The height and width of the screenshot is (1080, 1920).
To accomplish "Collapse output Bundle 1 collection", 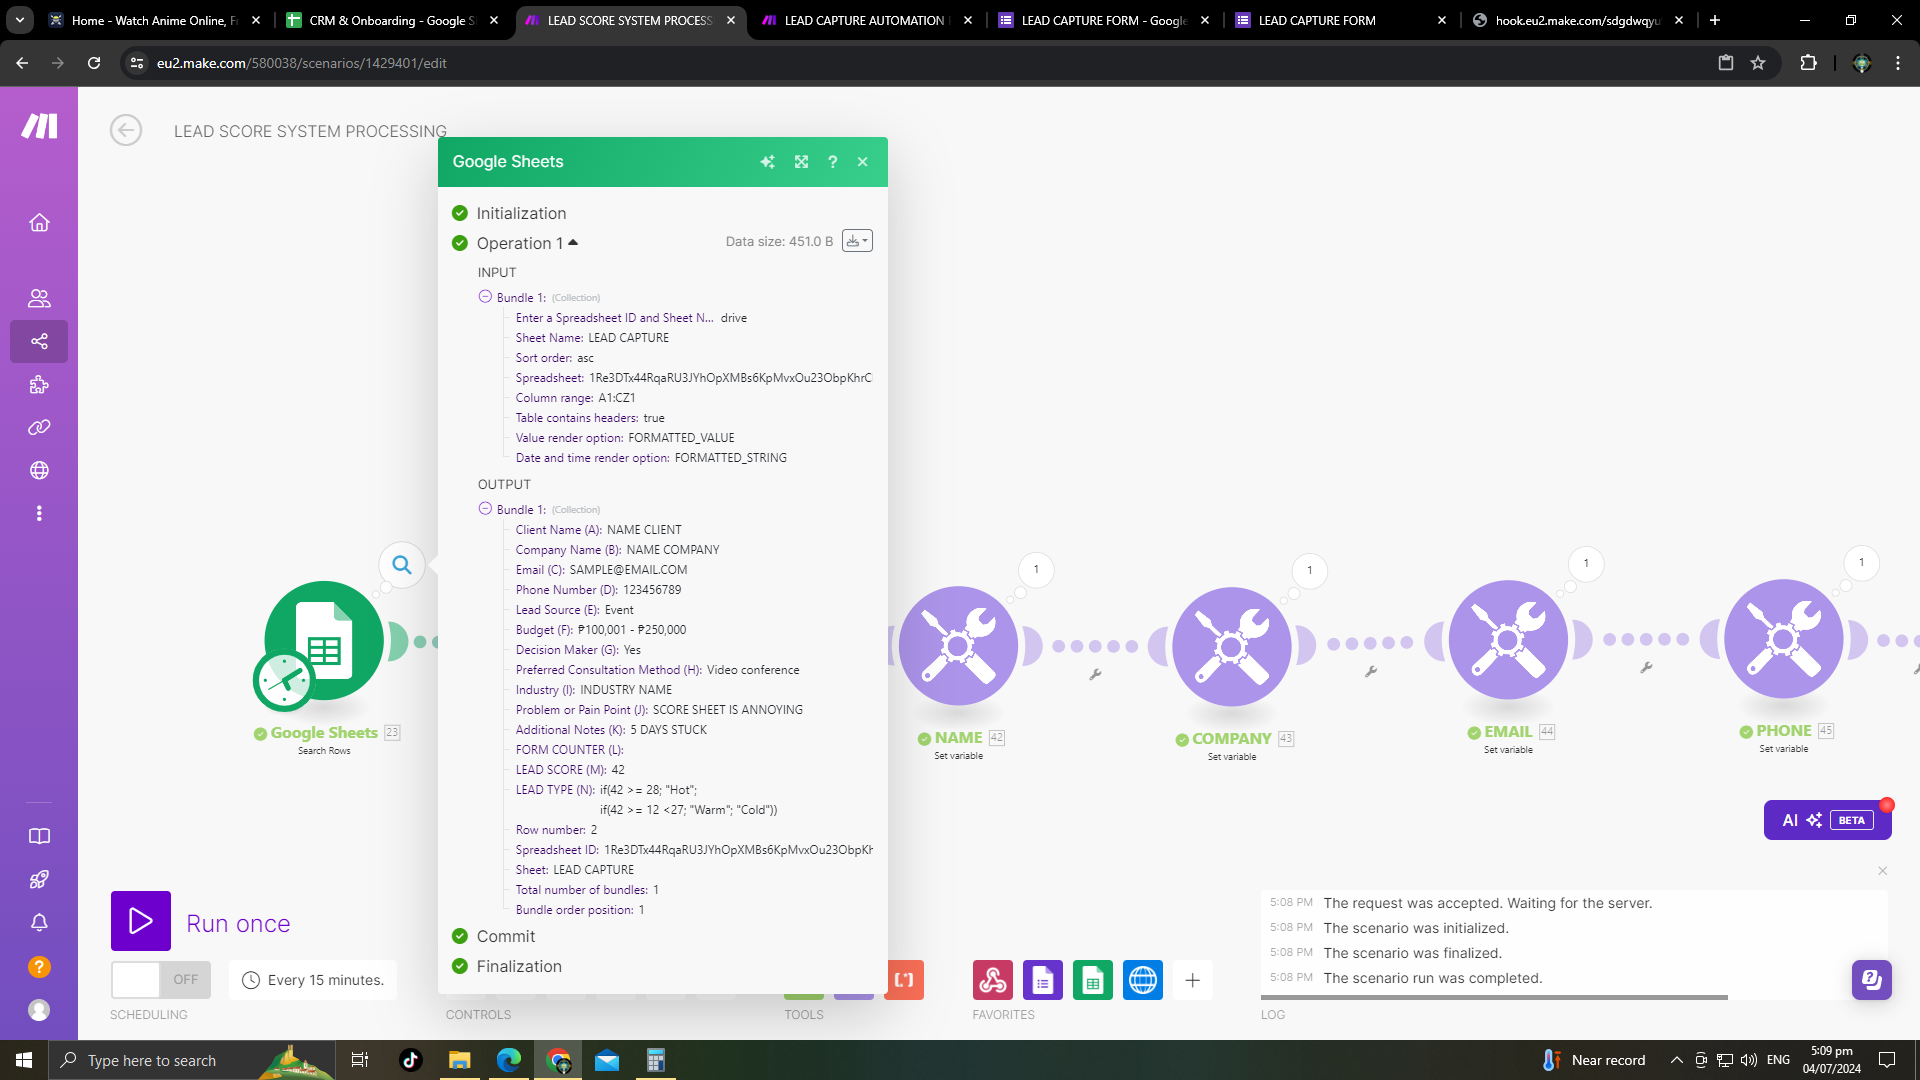I will [x=485, y=509].
